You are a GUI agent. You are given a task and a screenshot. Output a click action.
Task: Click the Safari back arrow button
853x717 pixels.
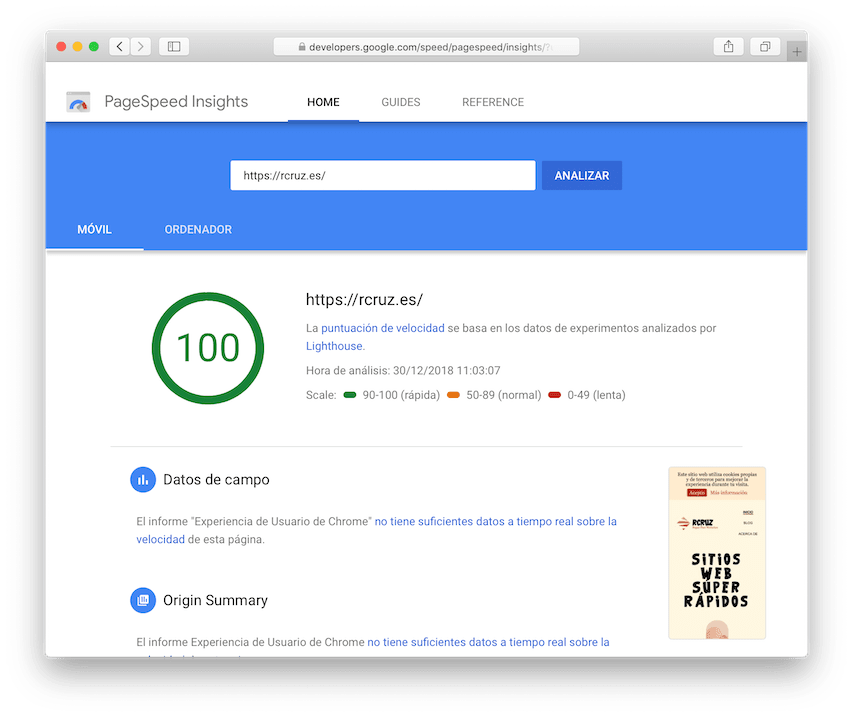pos(120,47)
